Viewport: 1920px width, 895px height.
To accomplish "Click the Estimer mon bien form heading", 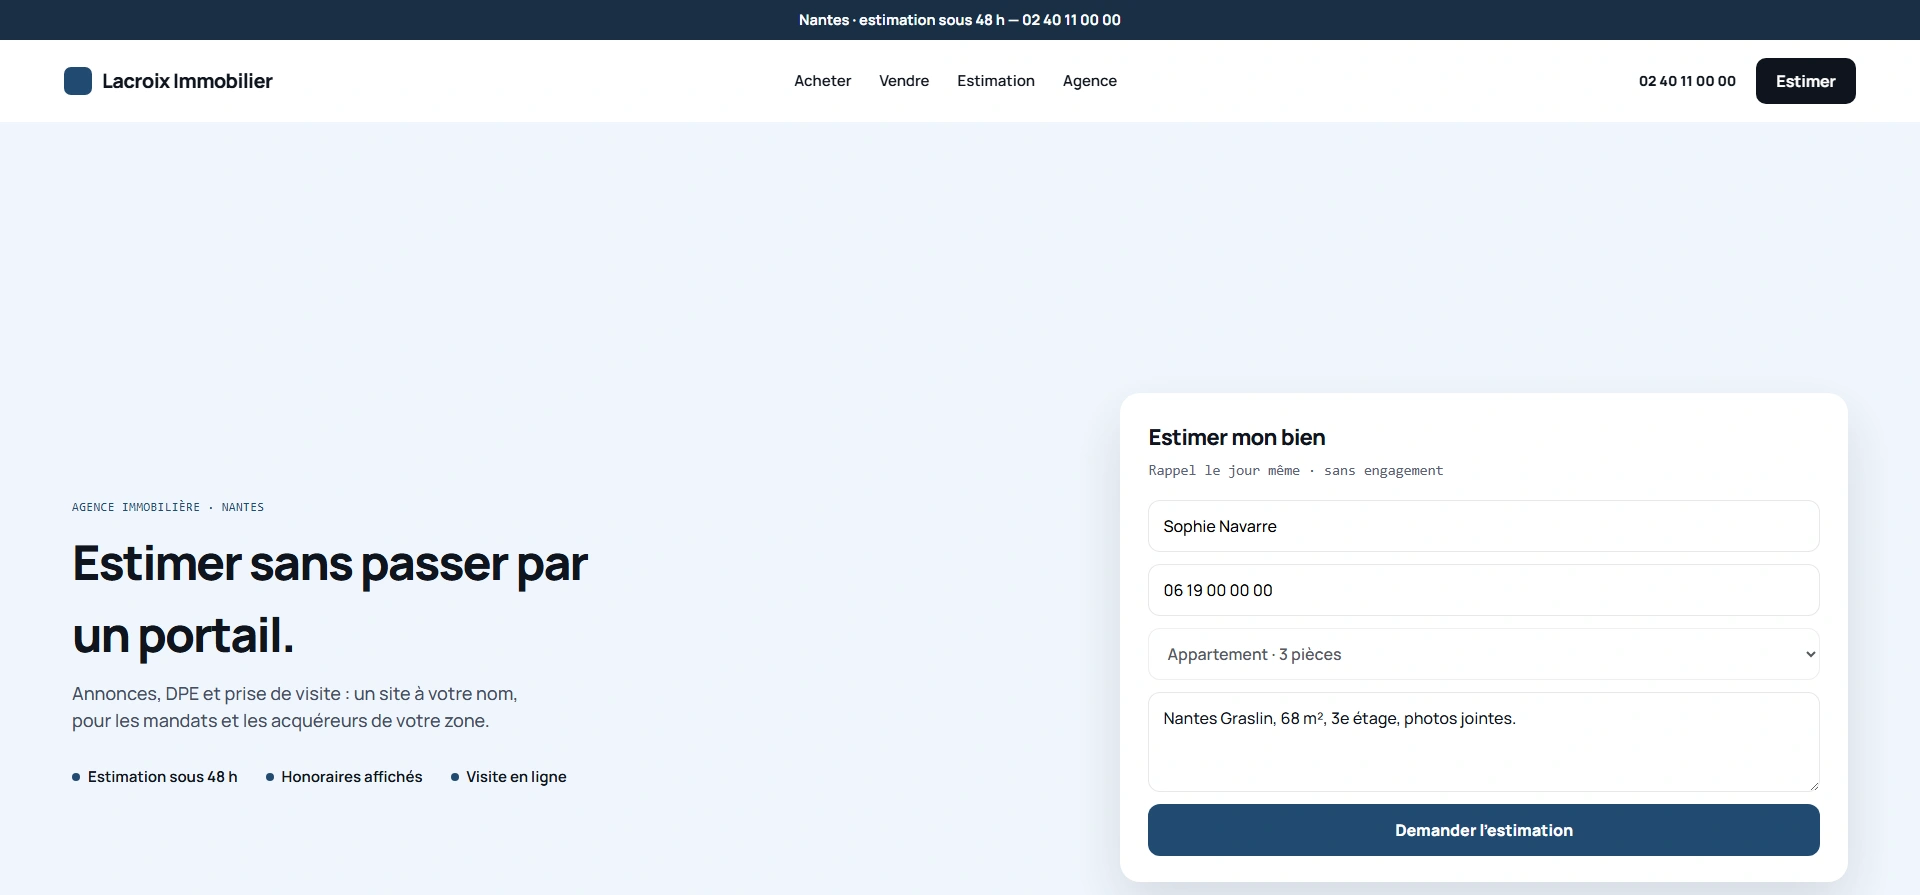I will [x=1237, y=438].
